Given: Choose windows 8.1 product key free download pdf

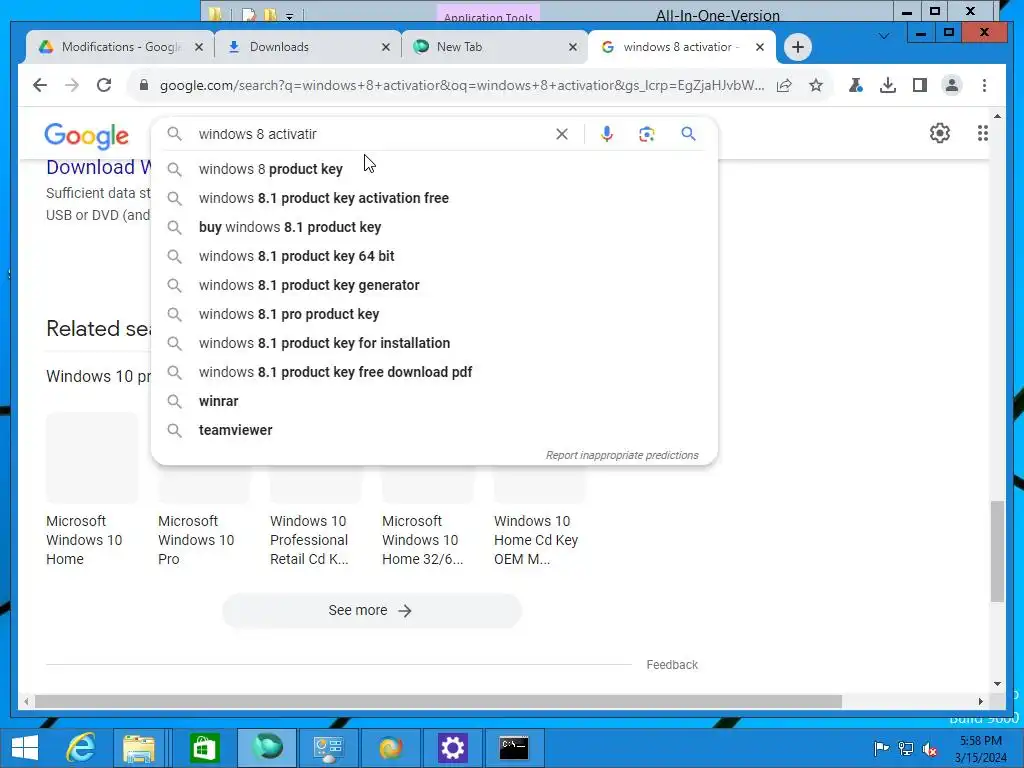Looking at the screenshot, I should (x=434, y=372).
